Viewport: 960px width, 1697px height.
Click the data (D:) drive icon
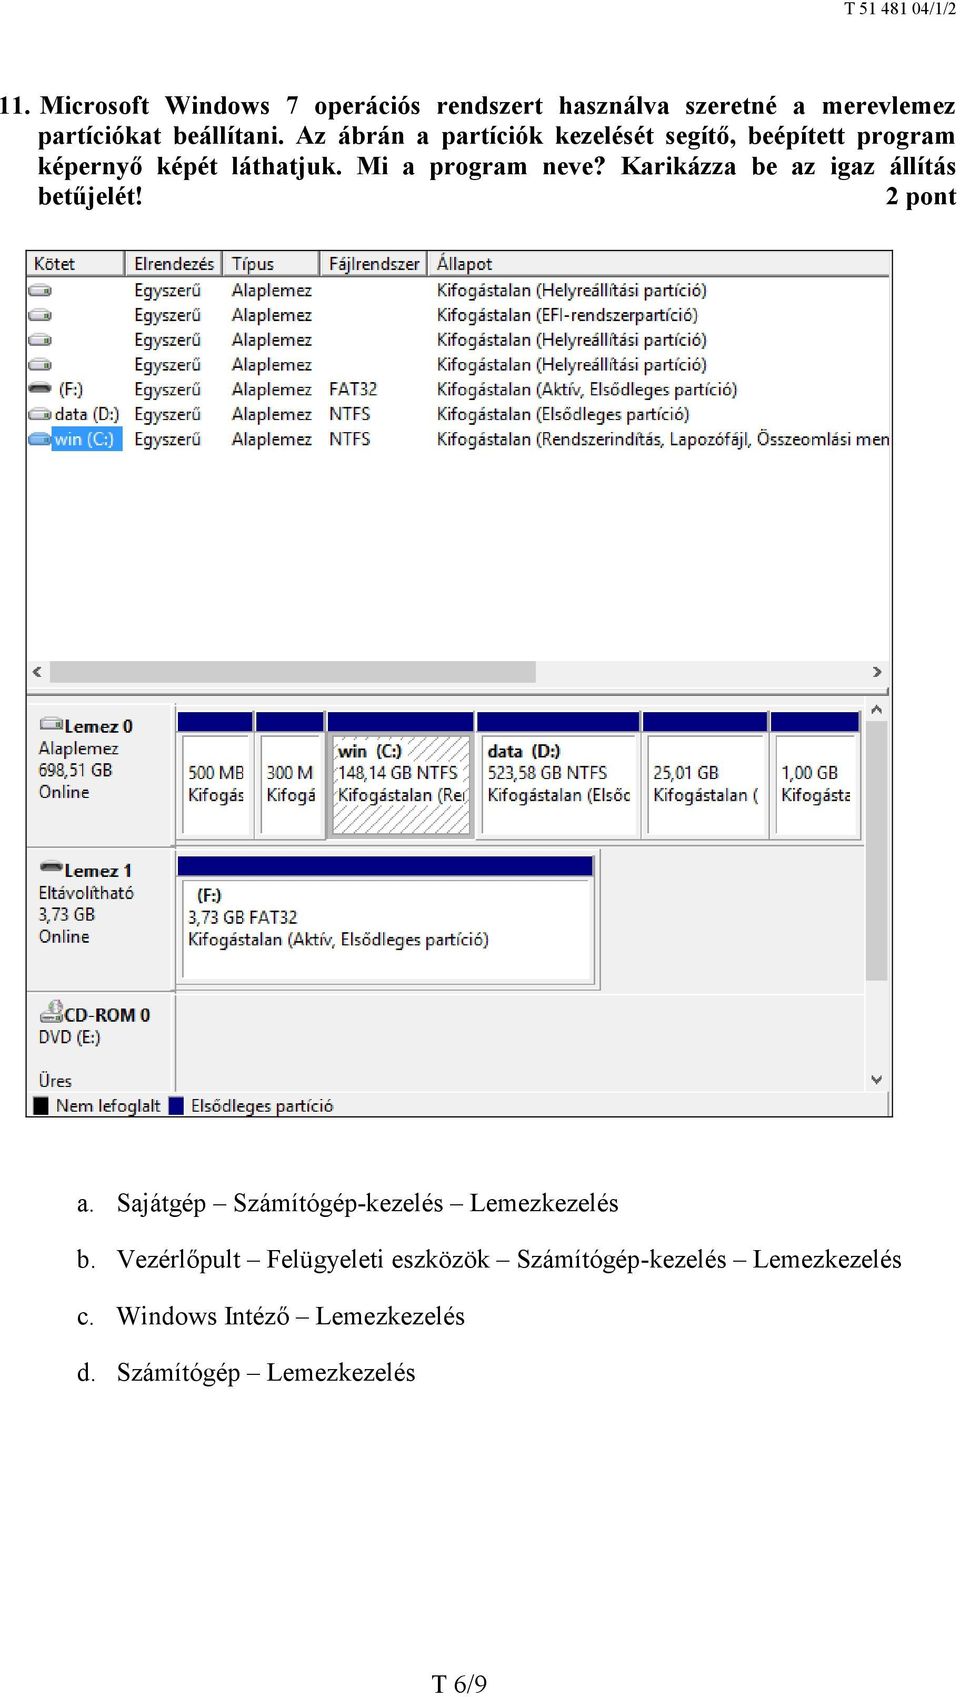pyautogui.click(x=40, y=414)
